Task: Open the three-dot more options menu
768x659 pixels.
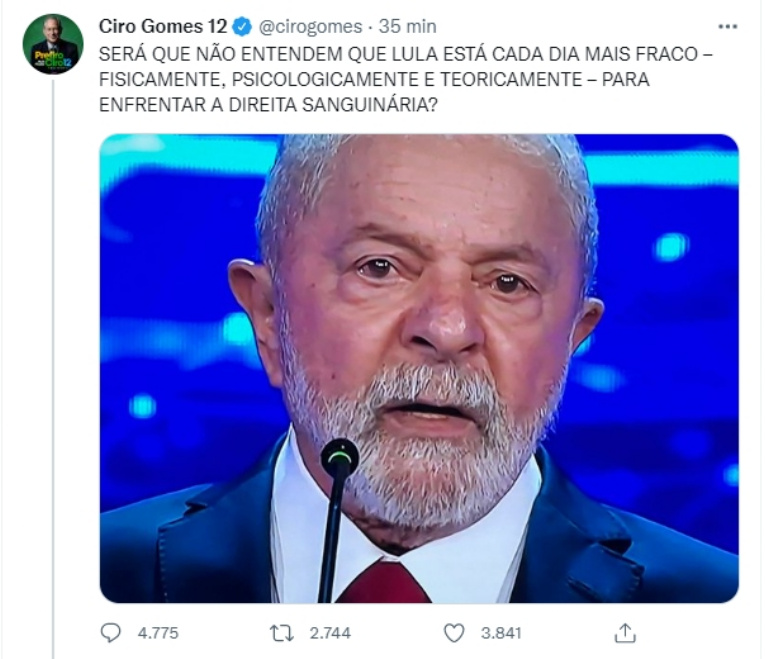Action: (x=728, y=25)
